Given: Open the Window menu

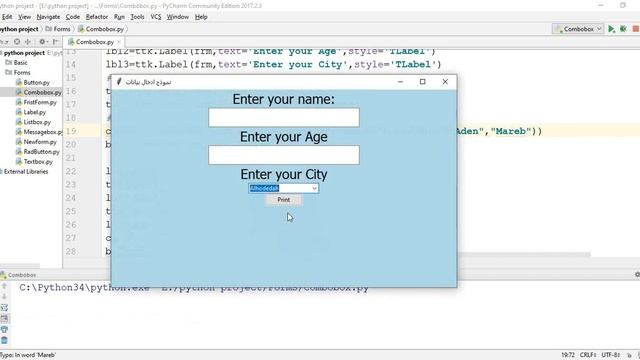Looking at the screenshot, I should [x=178, y=17].
